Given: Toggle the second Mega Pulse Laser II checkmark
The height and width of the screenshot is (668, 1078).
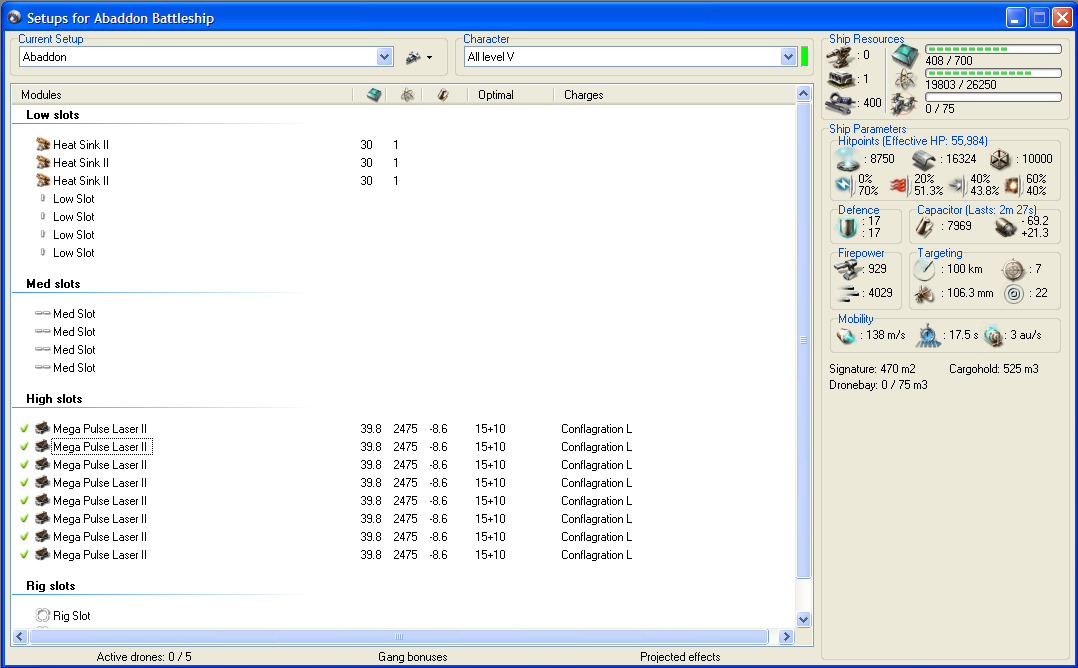Looking at the screenshot, I should (x=24, y=447).
